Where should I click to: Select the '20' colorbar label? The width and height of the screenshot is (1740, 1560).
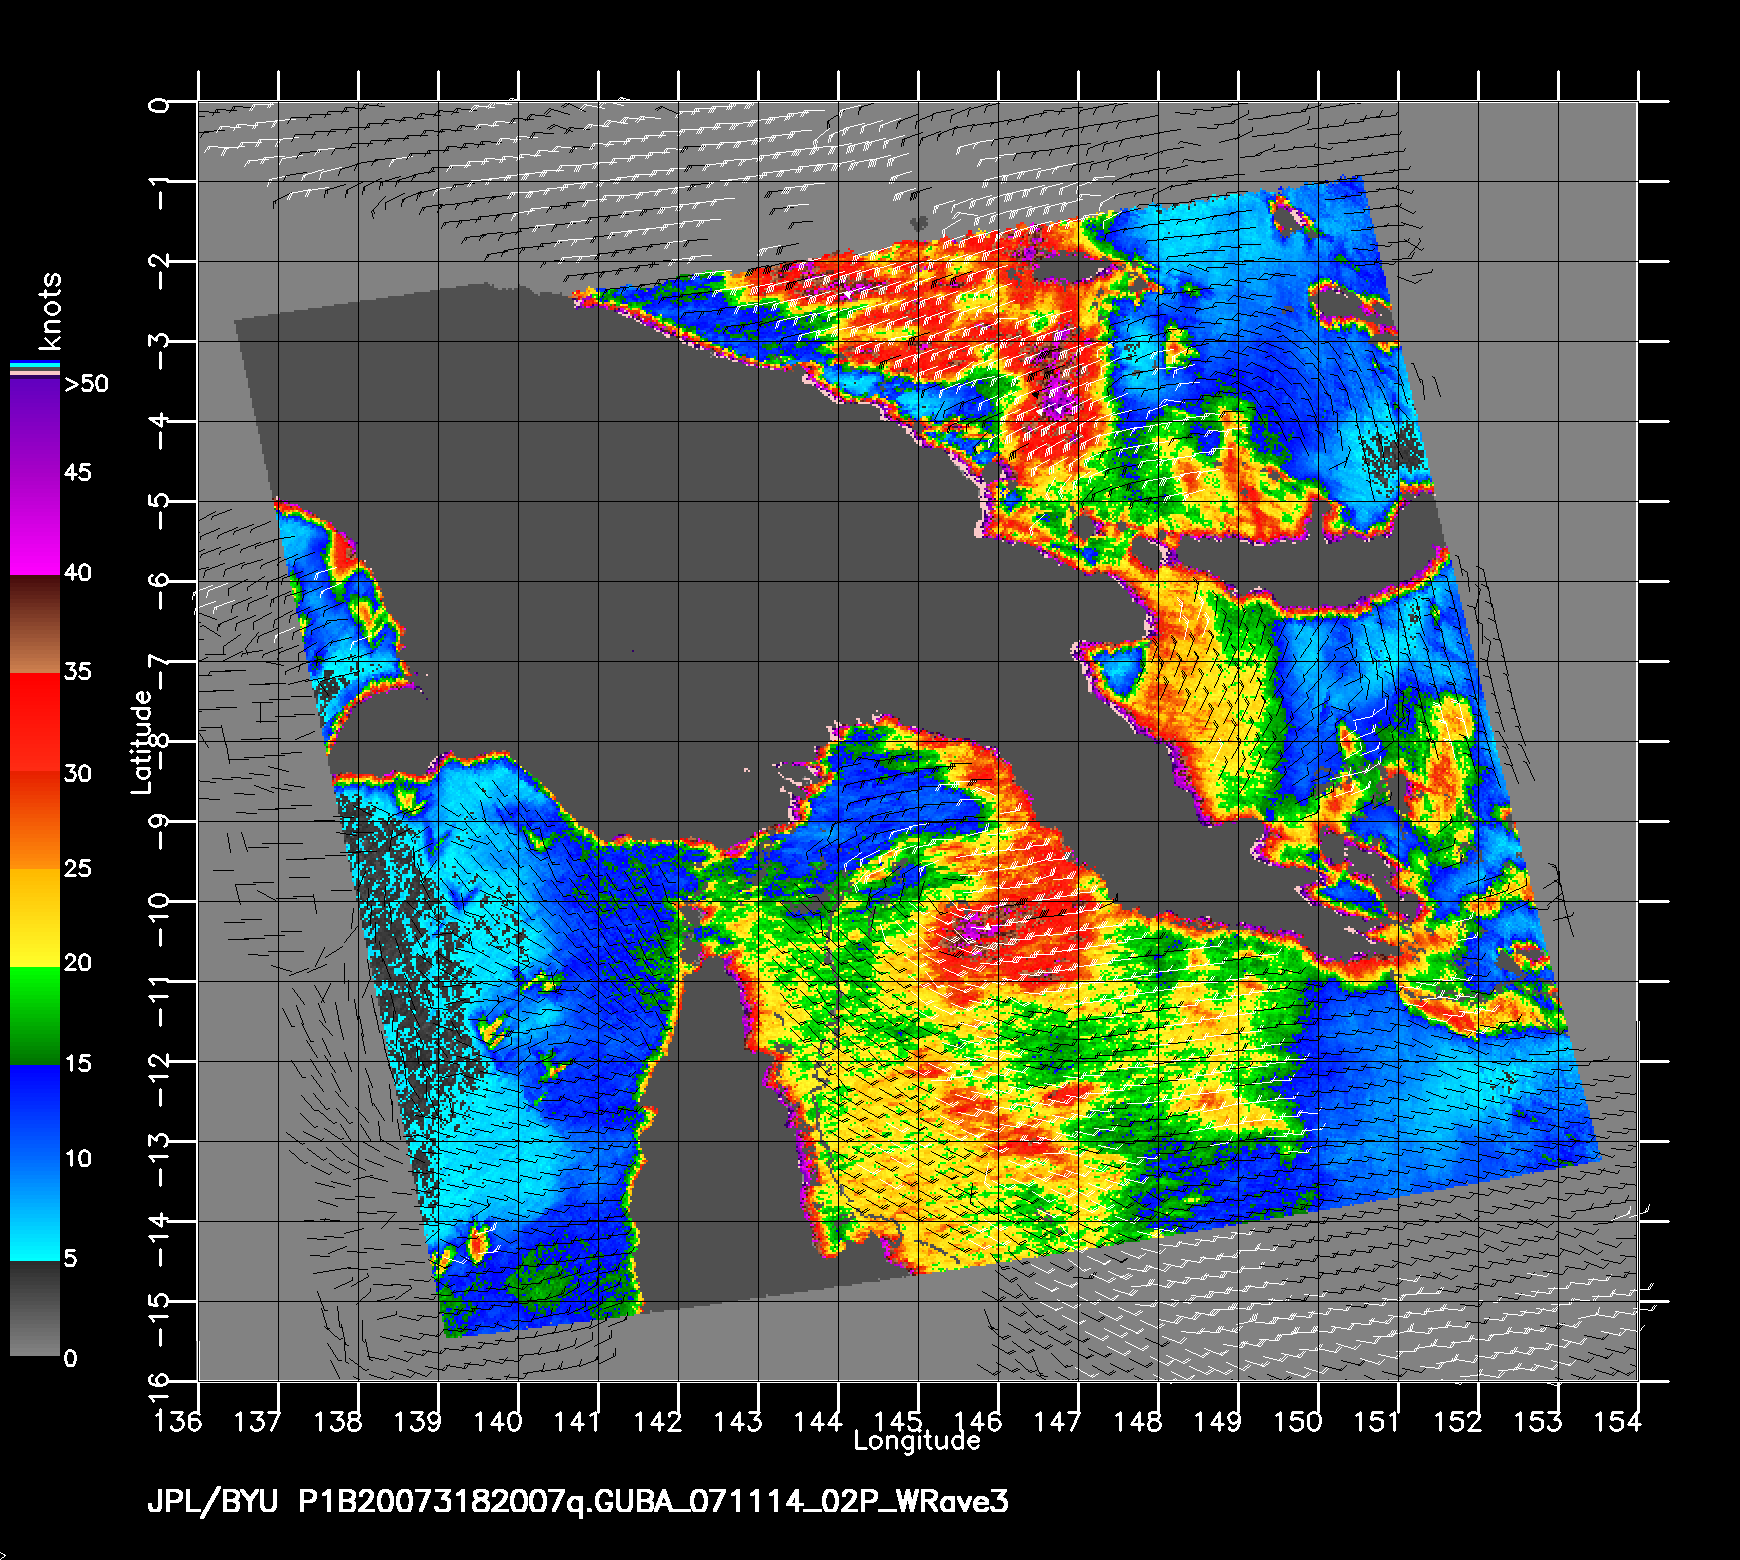pyautogui.click(x=78, y=963)
